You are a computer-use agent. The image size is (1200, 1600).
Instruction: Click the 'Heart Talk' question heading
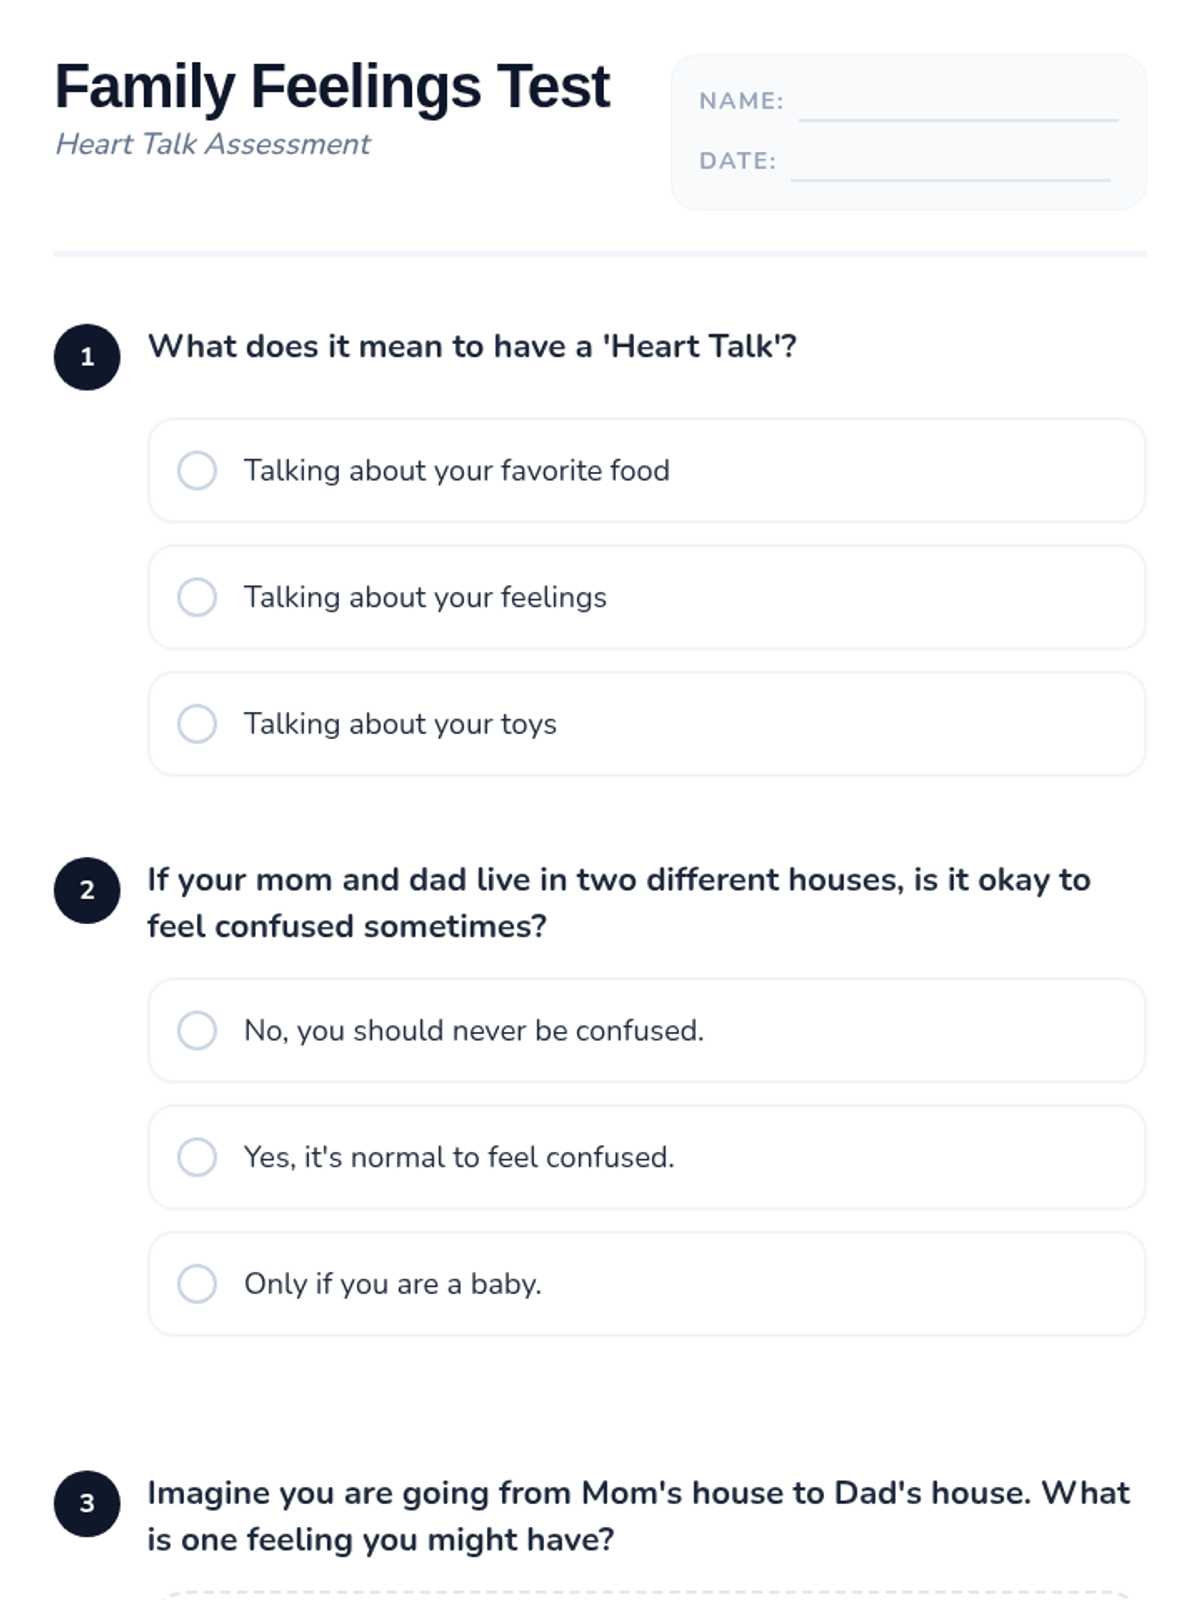pos(472,346)
